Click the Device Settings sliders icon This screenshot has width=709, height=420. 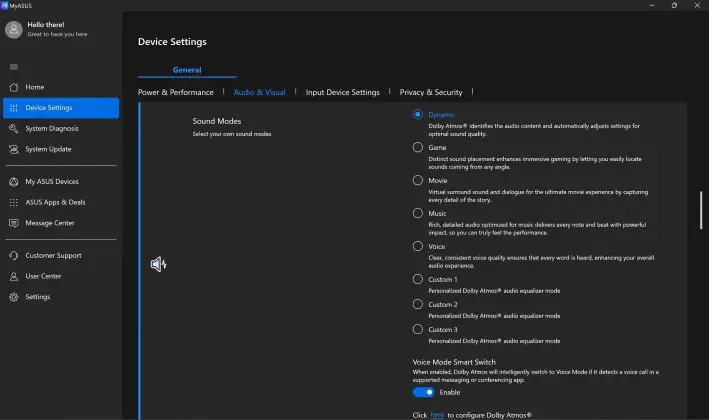14,108
